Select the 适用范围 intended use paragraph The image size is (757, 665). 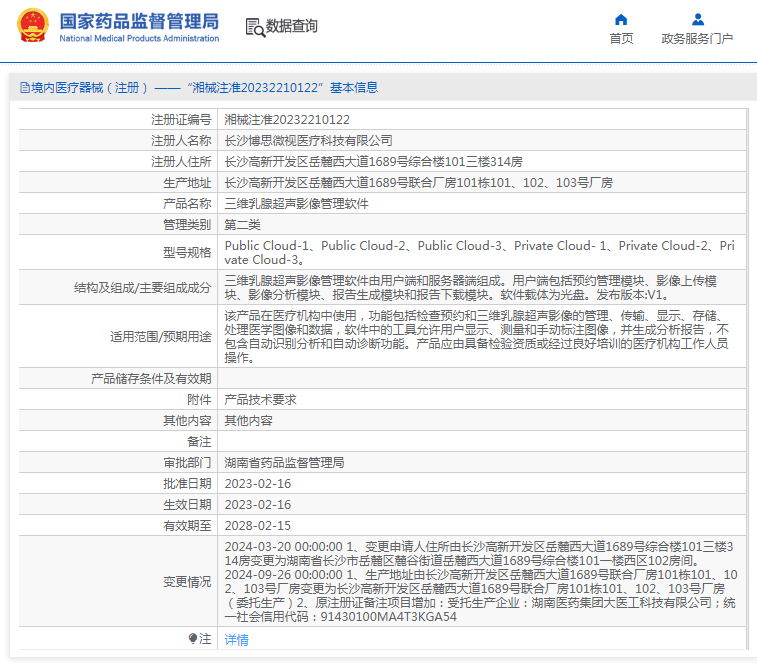coord(477,337)
